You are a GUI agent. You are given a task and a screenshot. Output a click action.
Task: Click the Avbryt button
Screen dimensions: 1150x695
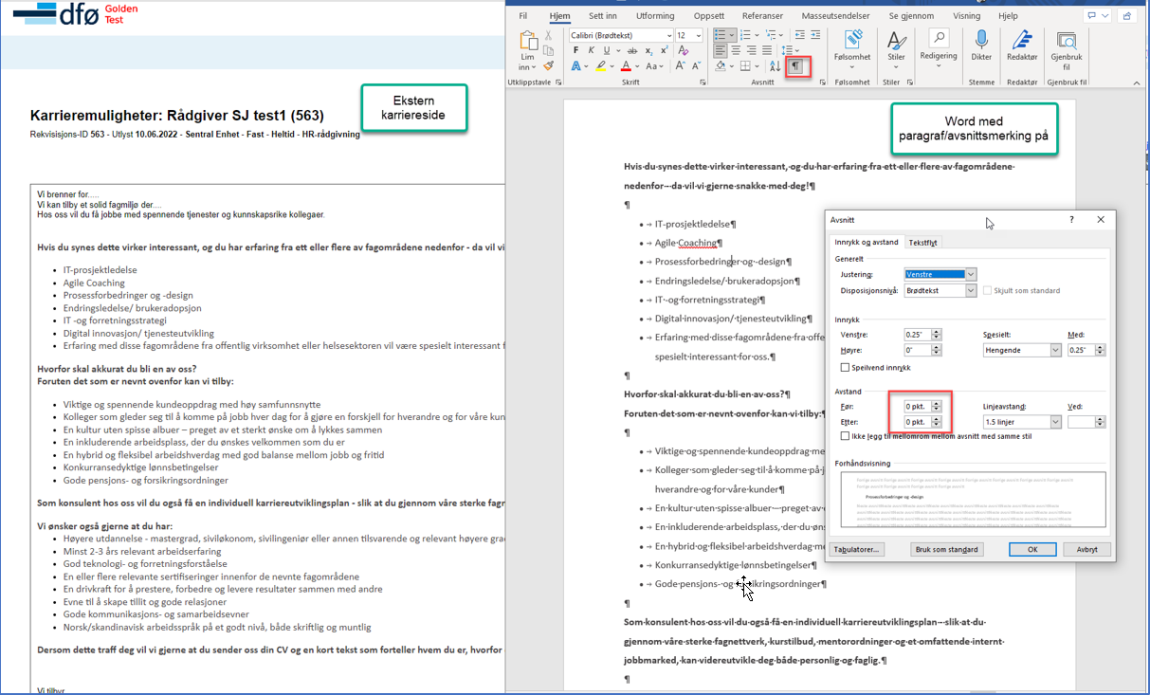(1087, 549)
